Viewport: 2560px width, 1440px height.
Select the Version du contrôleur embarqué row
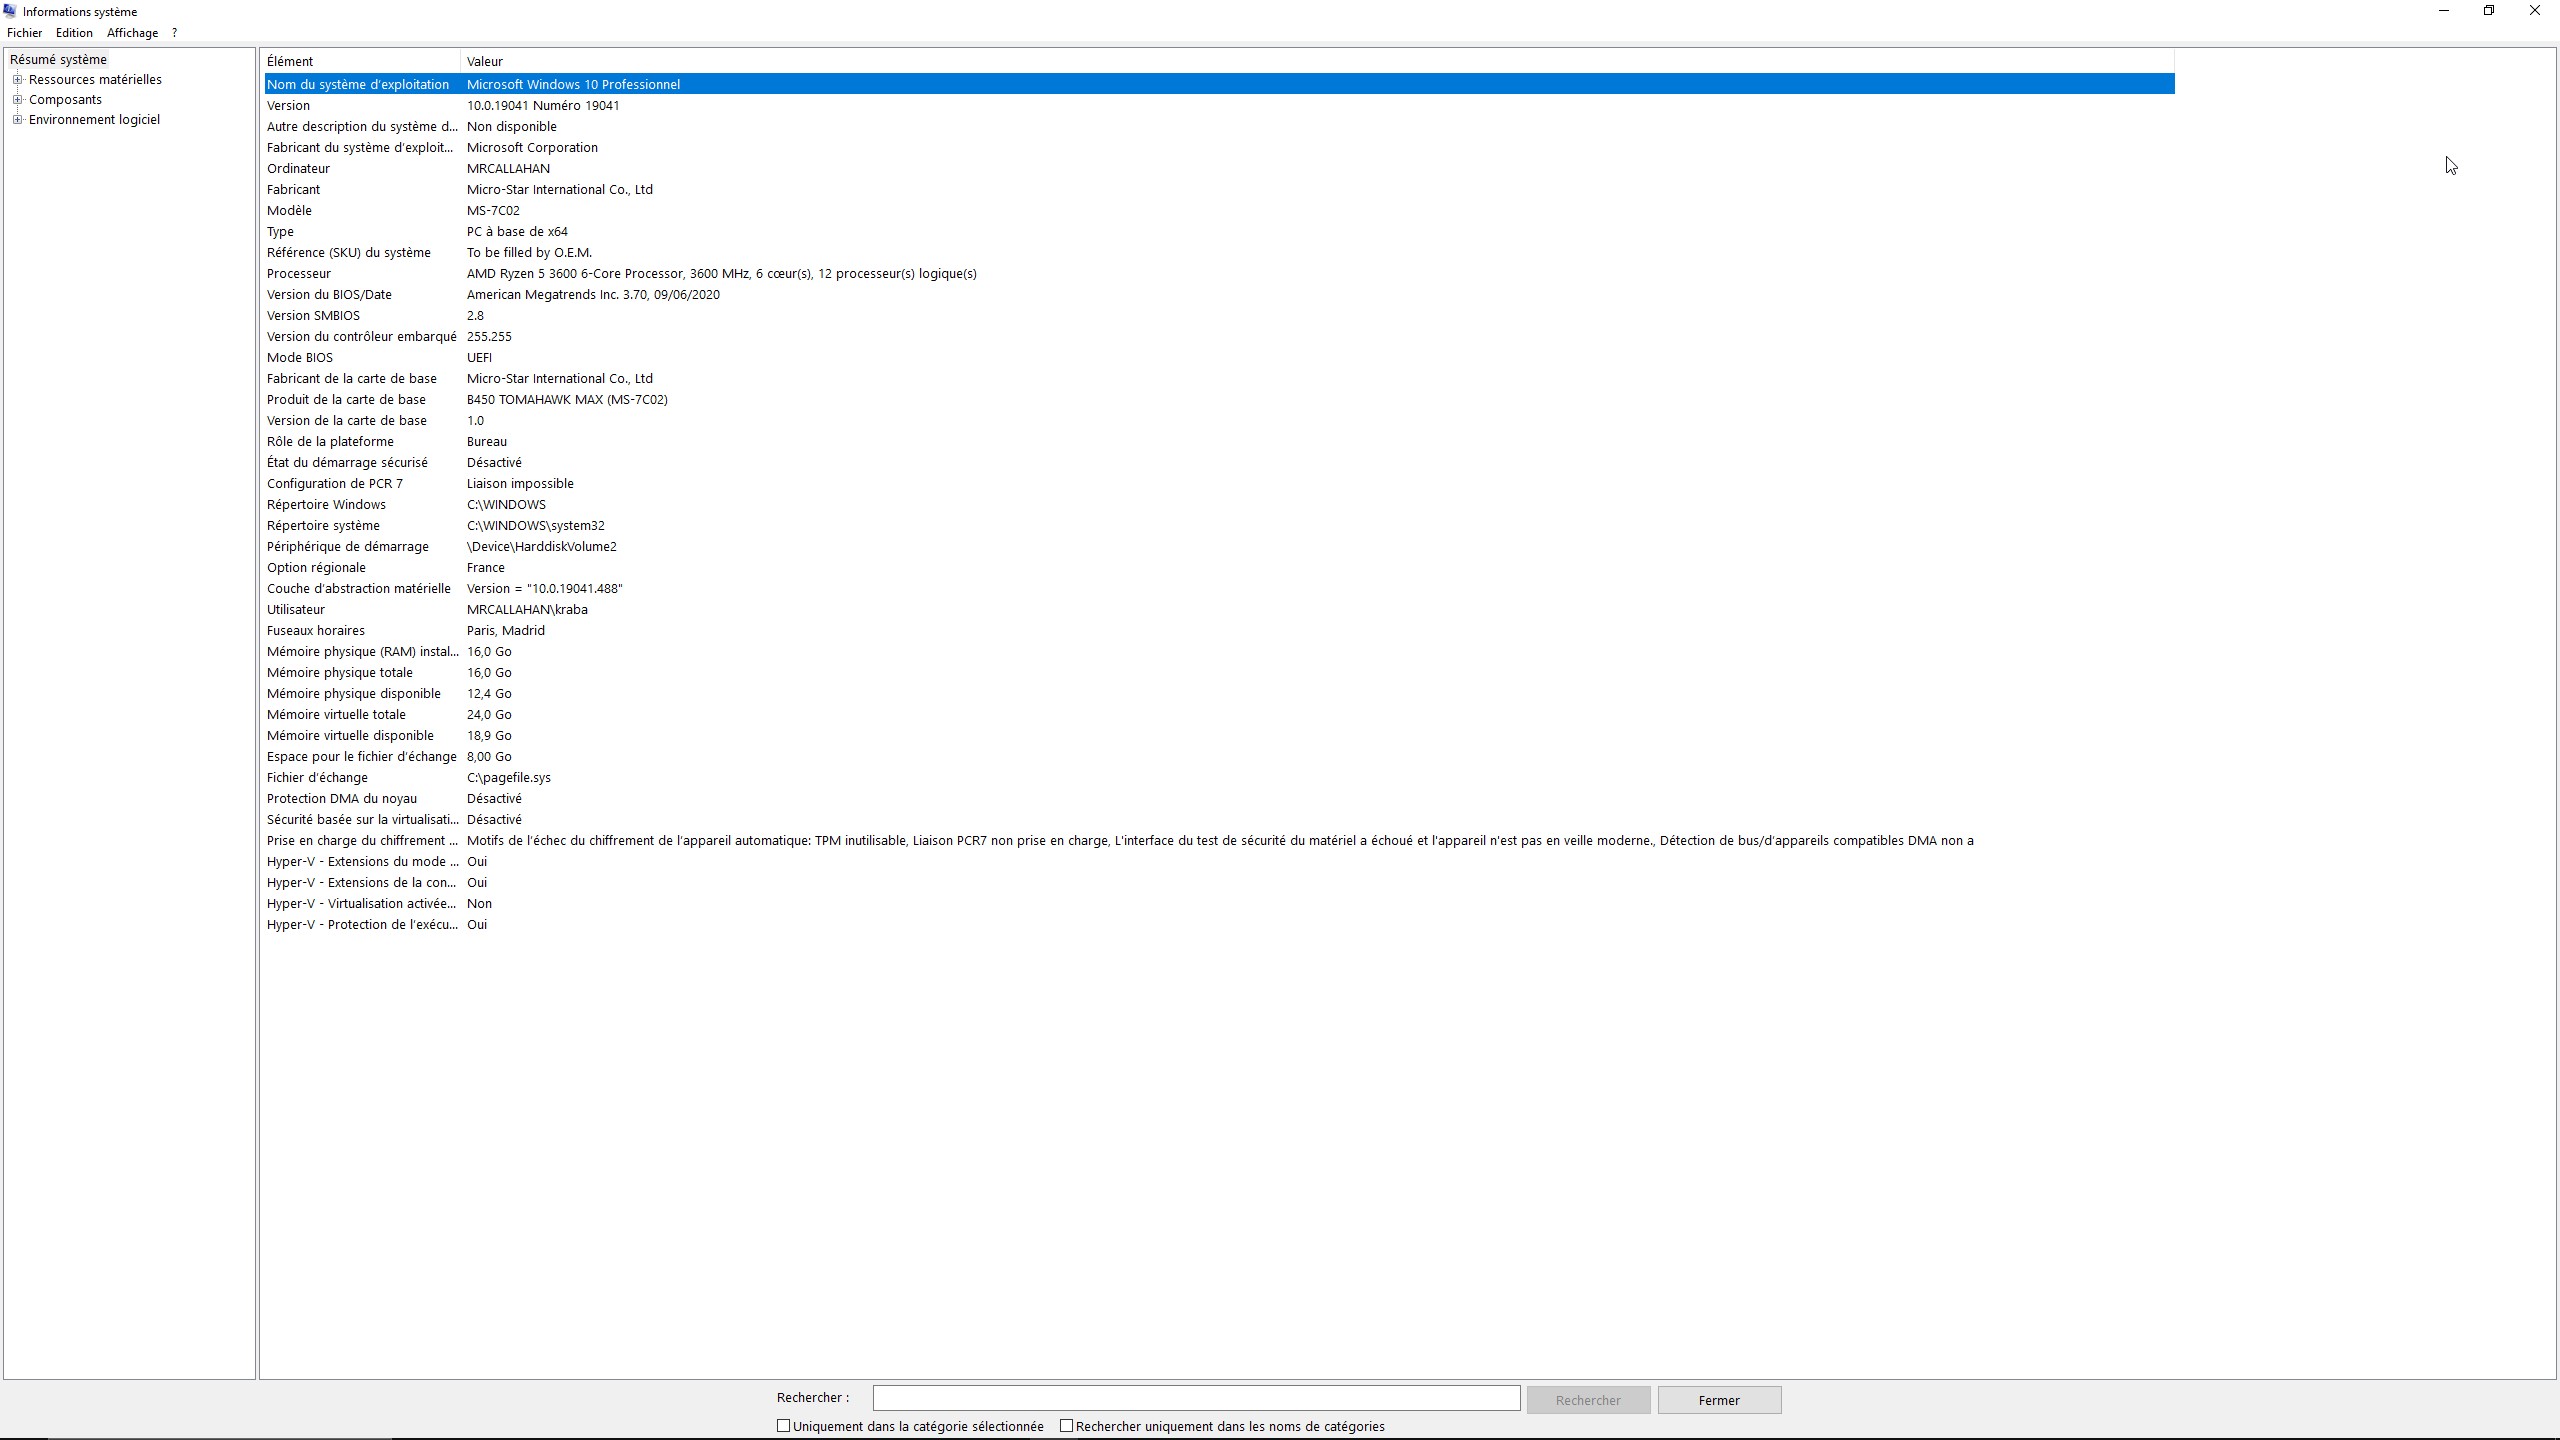pos(1219,337)
